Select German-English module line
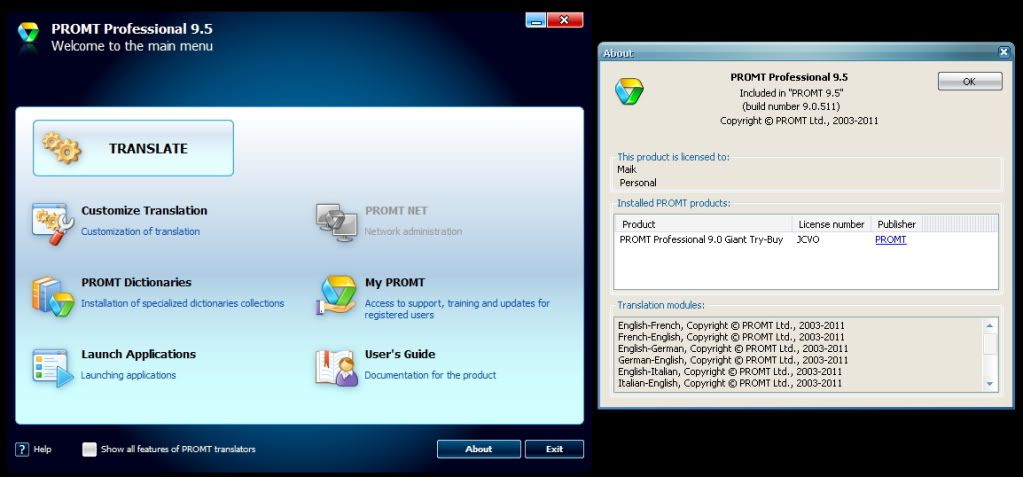This screenshot has height=477, width=1023. 733,360
